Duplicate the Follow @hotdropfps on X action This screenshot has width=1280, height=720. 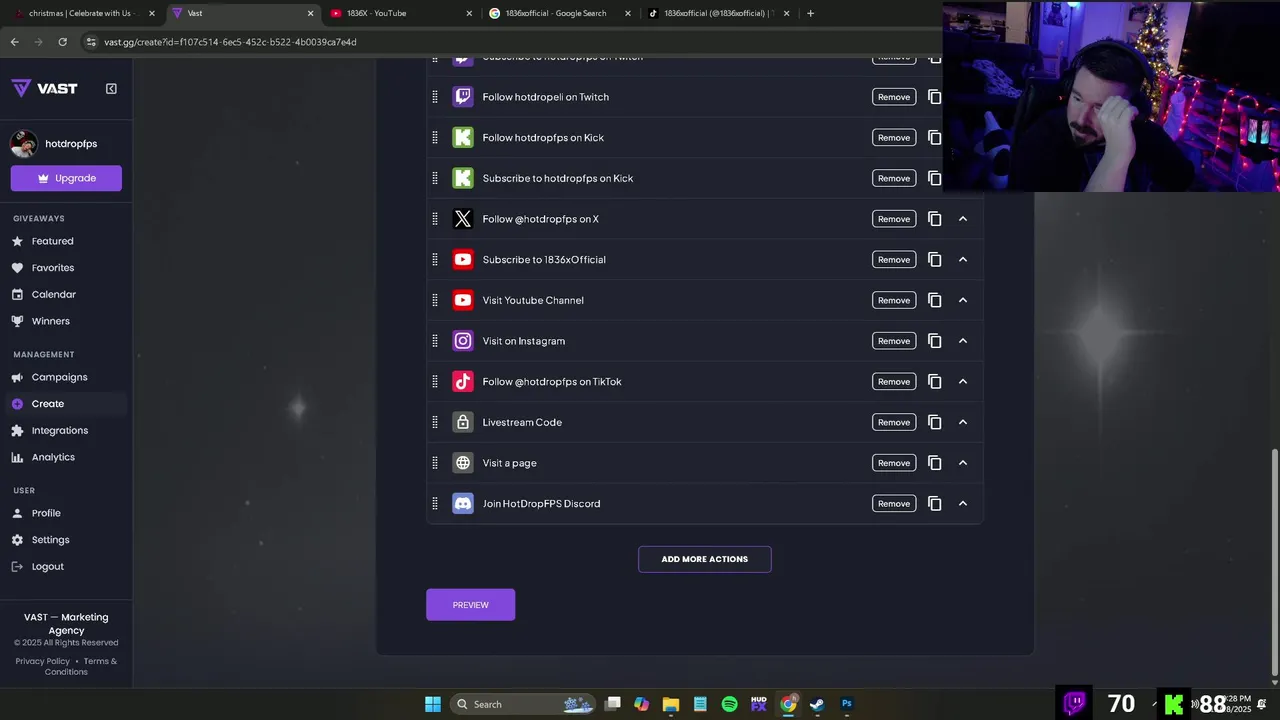pyautogui.click(x=934, y=219)
